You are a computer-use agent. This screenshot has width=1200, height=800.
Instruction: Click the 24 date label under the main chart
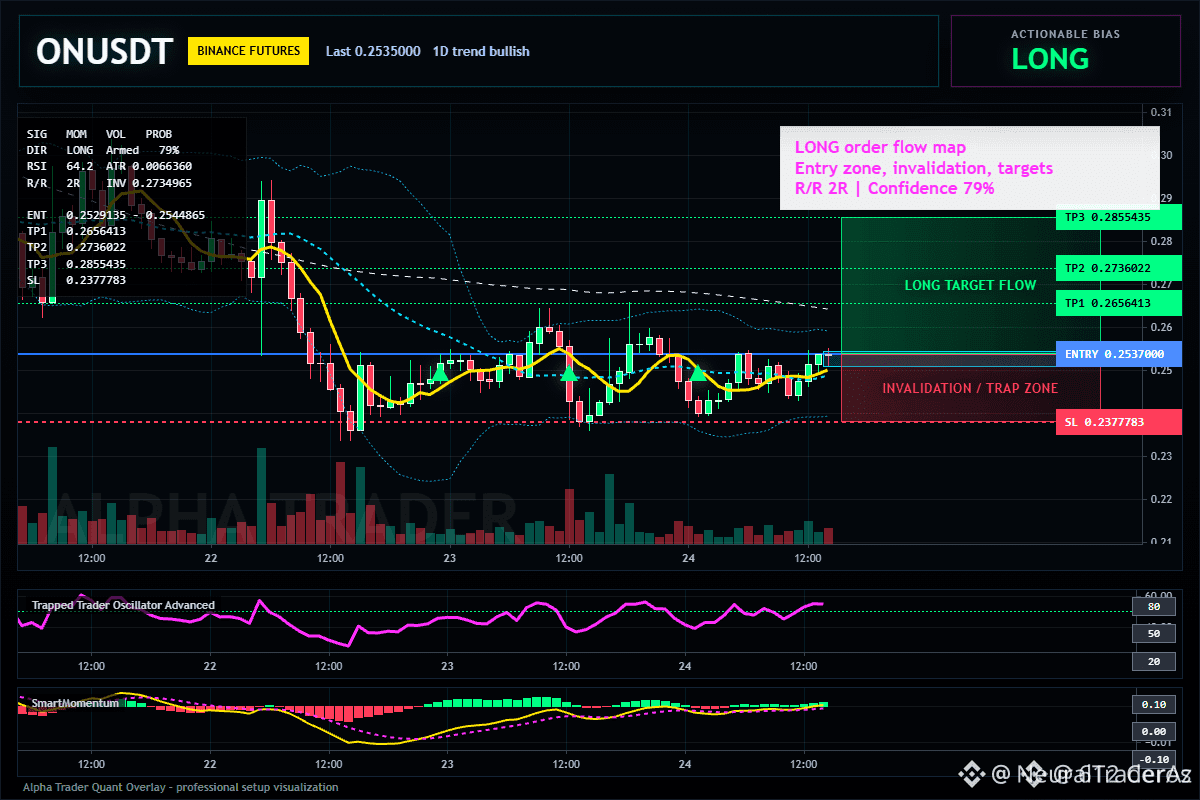(x=686, y=558)
